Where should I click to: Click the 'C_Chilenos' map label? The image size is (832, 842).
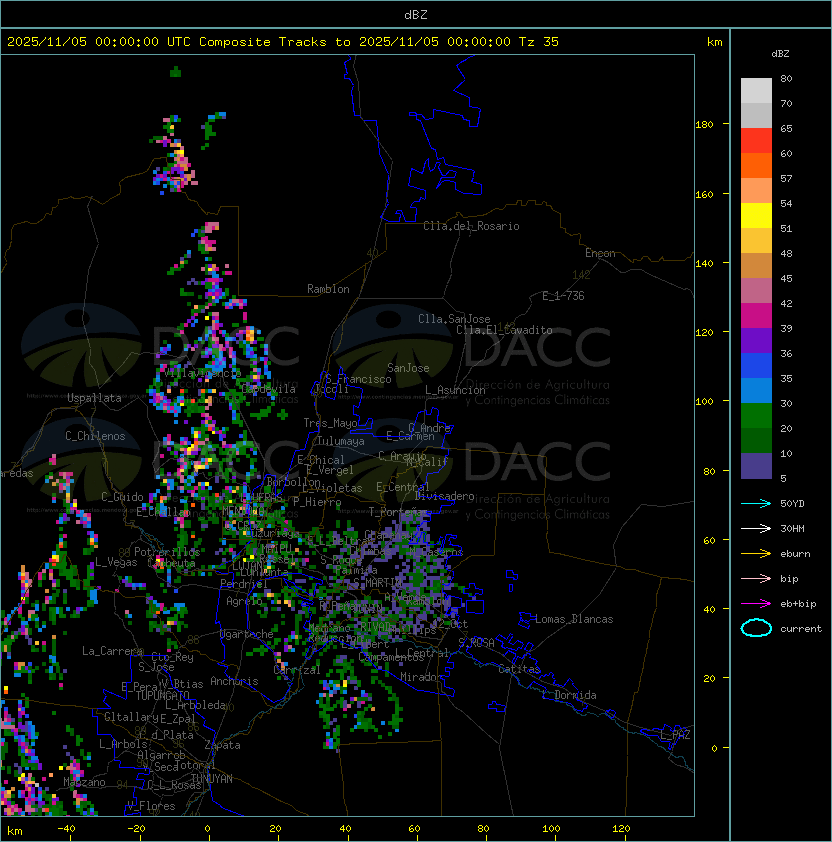tap(95, 436)
